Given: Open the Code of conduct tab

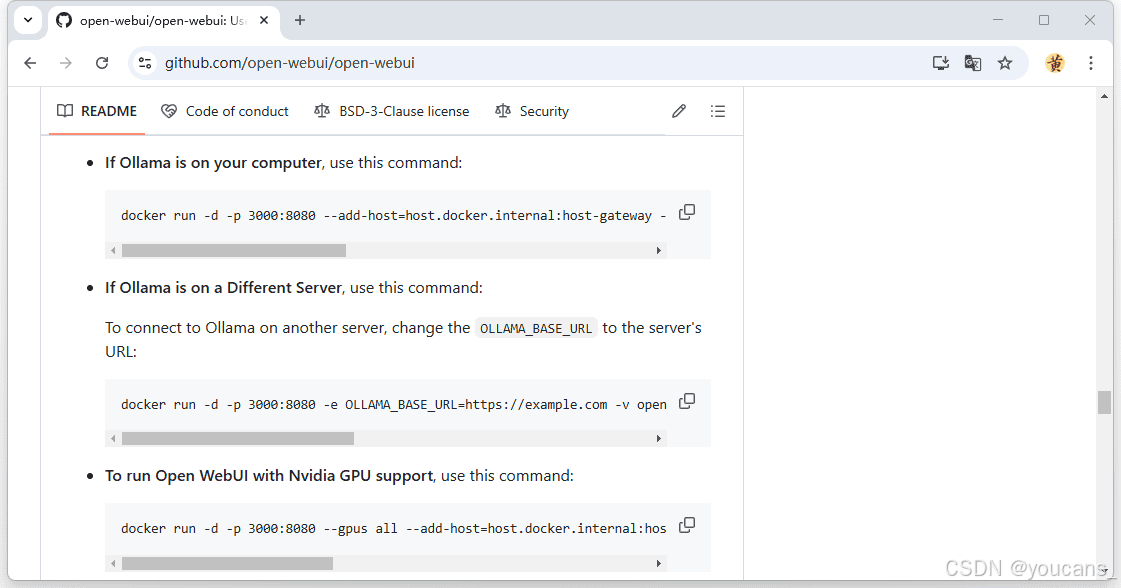Looking at the screenshot, I should 224,111.
